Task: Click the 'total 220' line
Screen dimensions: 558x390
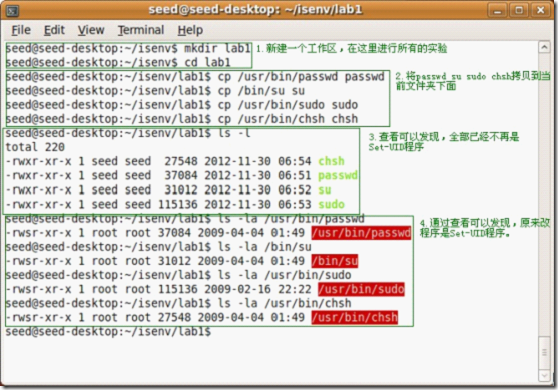Action: [x=35, y=147]
